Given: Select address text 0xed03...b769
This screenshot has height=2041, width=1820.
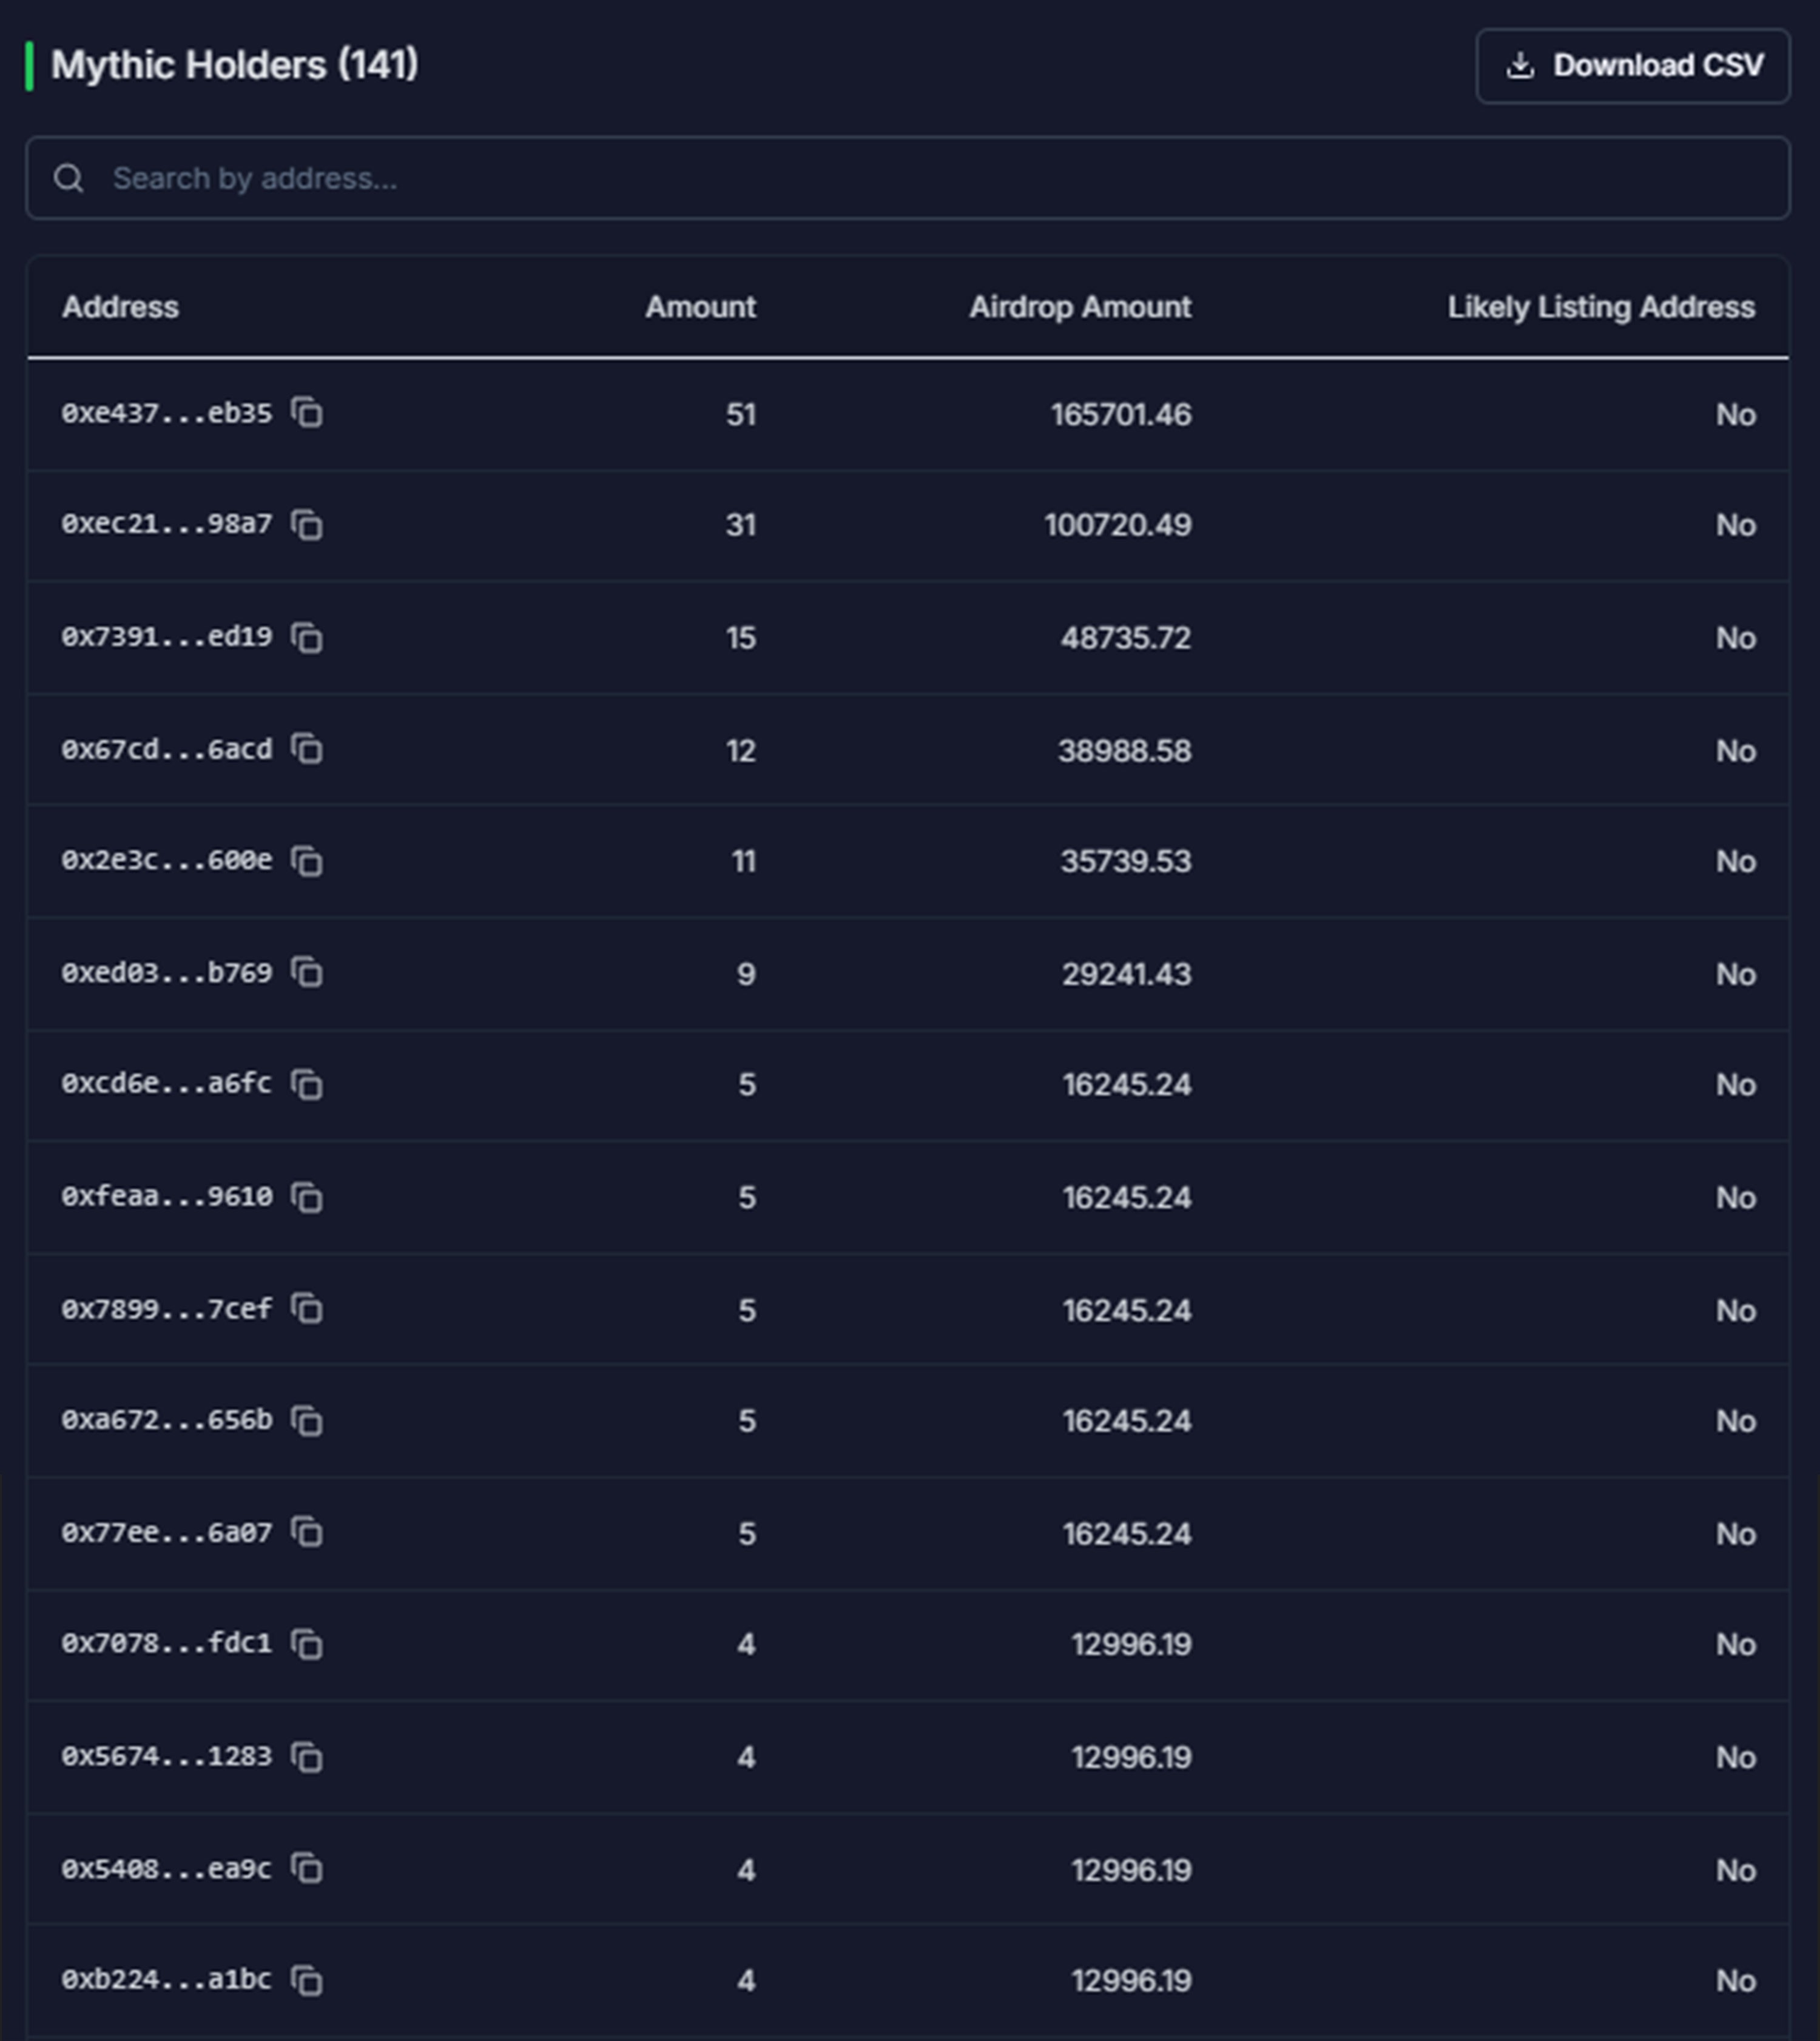Looking at the screenshot, I should point(167,972).
